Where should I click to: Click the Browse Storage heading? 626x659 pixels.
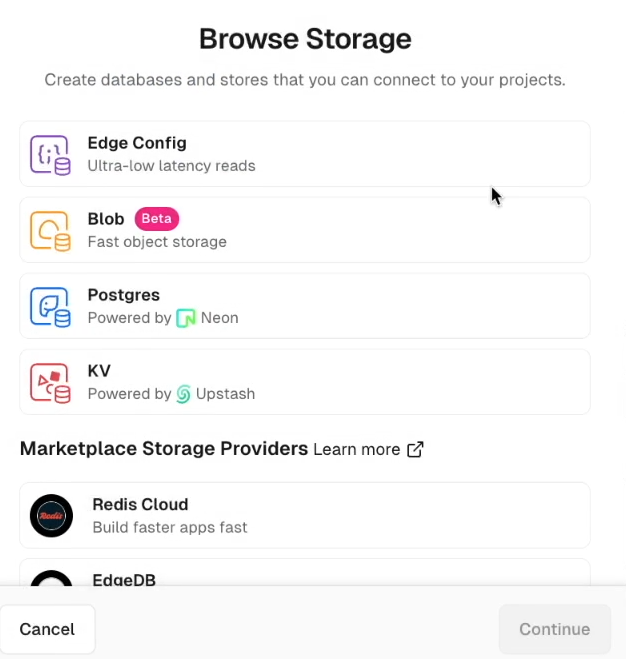305,39
